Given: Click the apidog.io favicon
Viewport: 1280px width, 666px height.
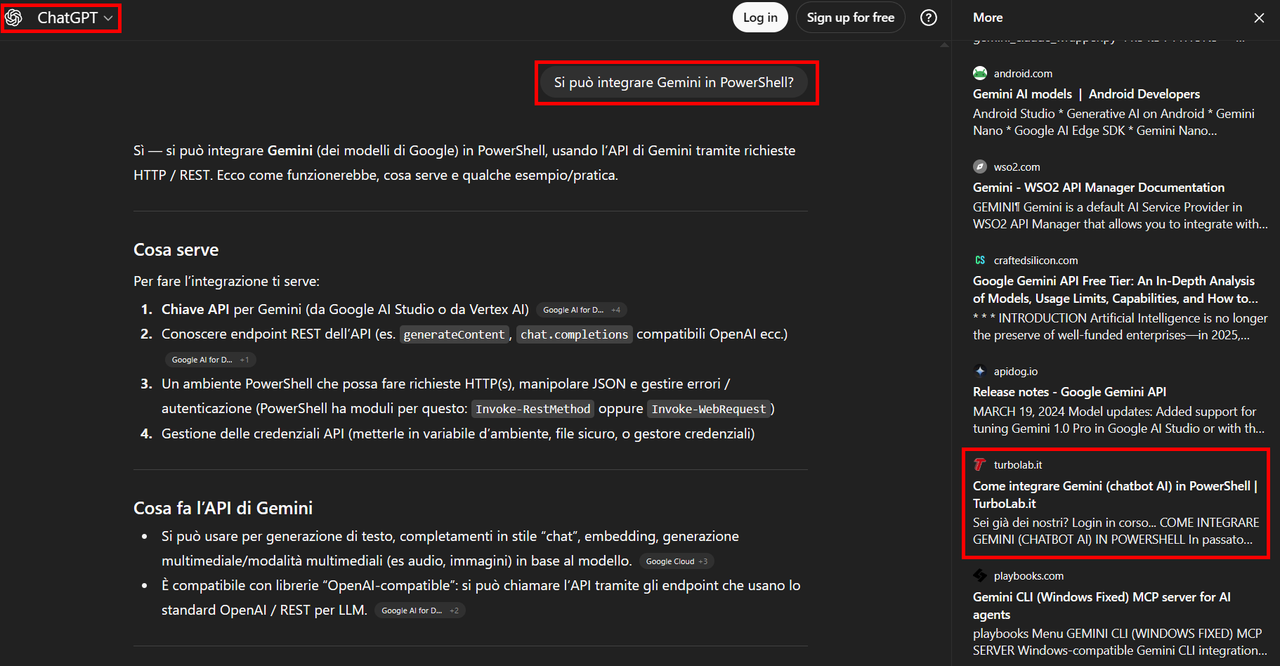Looking at the screenshot, I should pyautogui.click(x=980, y=371).
